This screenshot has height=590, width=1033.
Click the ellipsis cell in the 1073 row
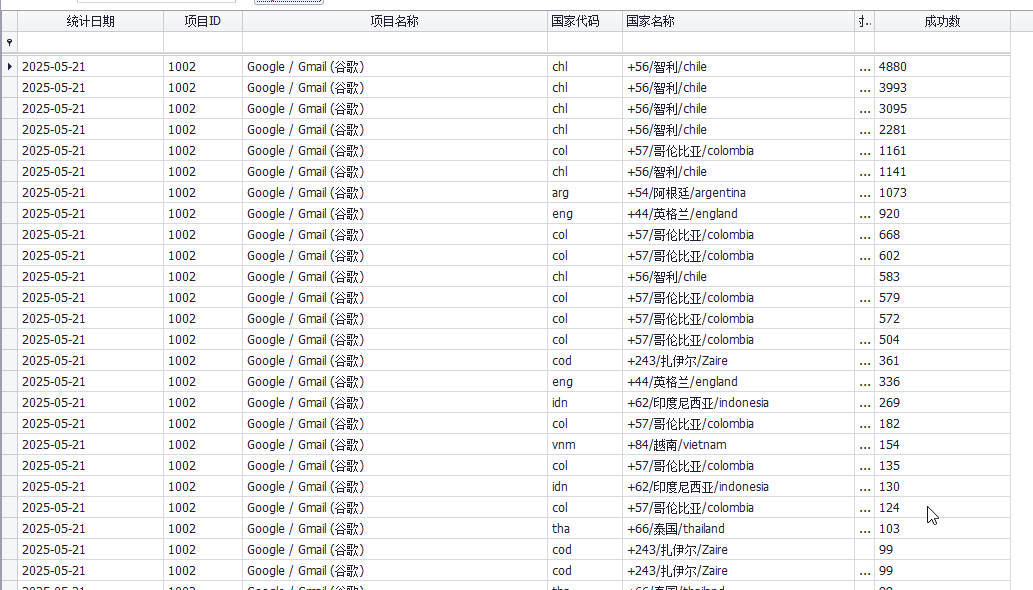[864, 193]
